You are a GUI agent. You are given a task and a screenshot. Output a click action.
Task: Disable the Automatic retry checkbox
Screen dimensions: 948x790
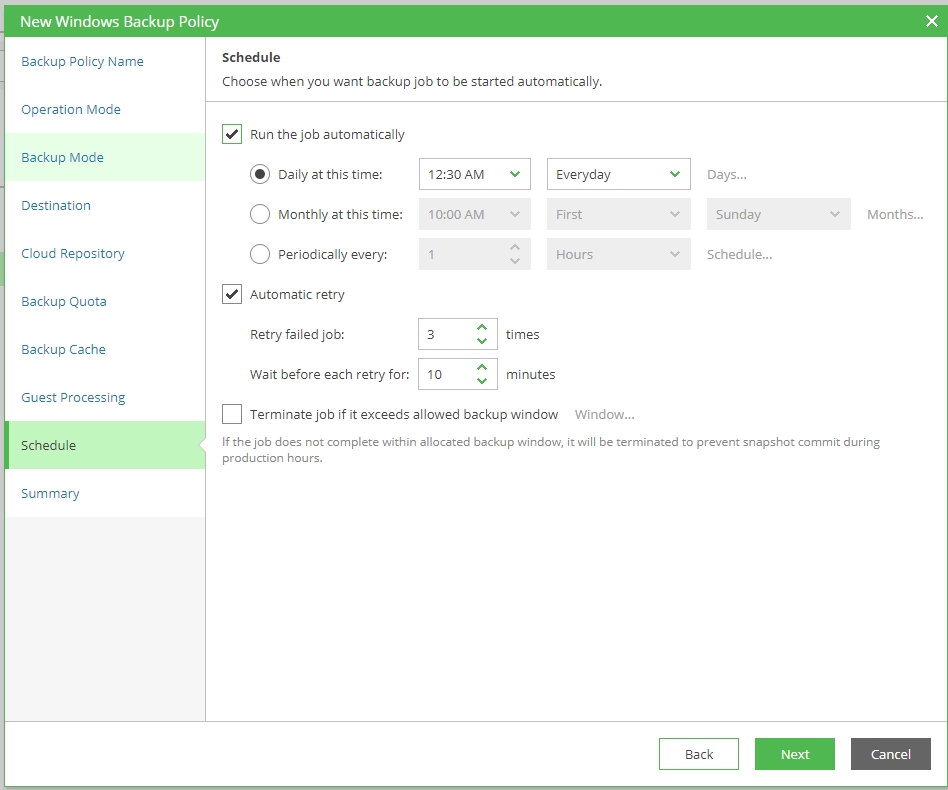[232, 294]
